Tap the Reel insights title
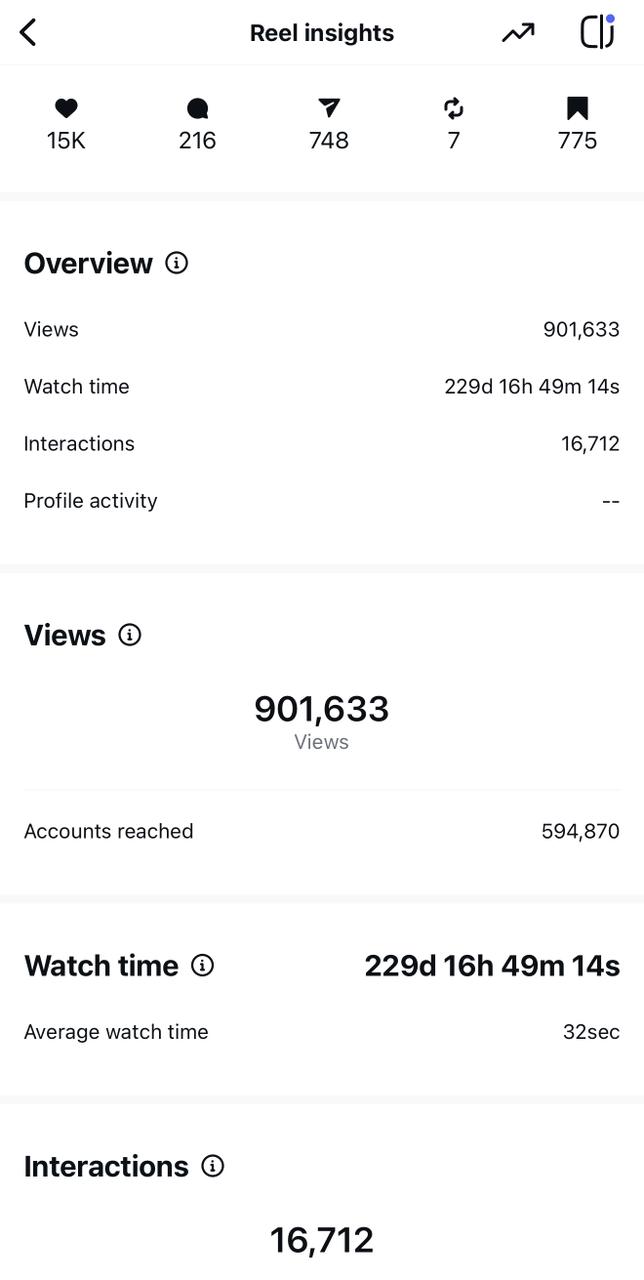Viewport: 644px width, 1280px height. point(322,33)
